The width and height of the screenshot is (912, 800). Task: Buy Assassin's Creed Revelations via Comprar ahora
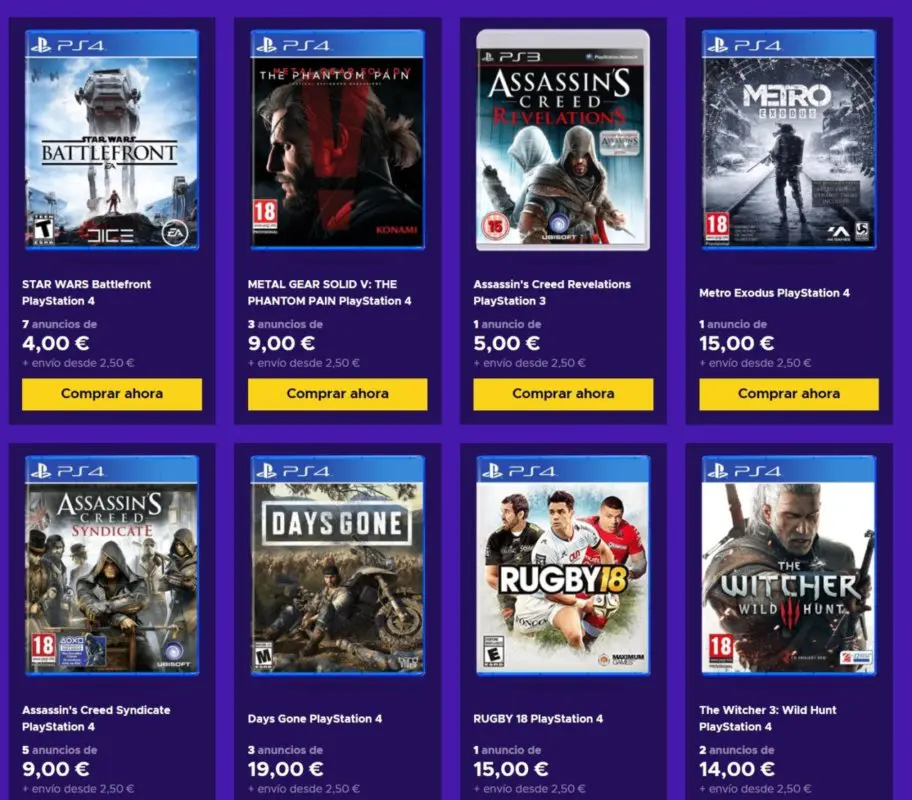tap(563, 394)
